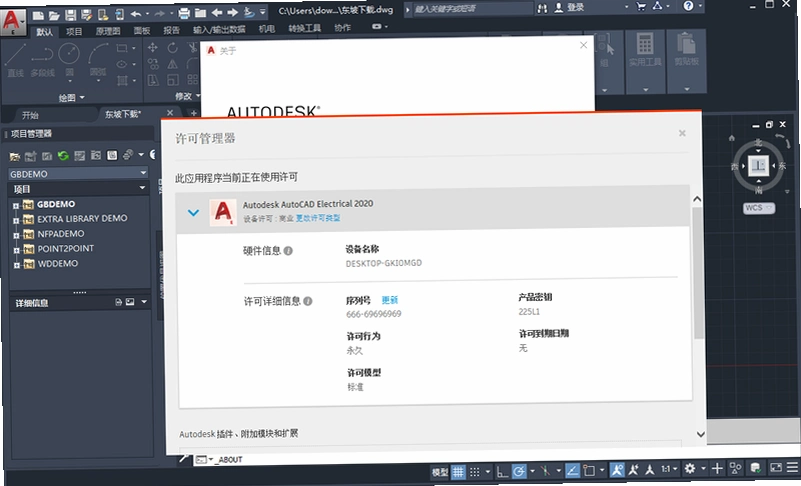Click the Help question mark icon
801x486 pixels.
tap(688, 6)
